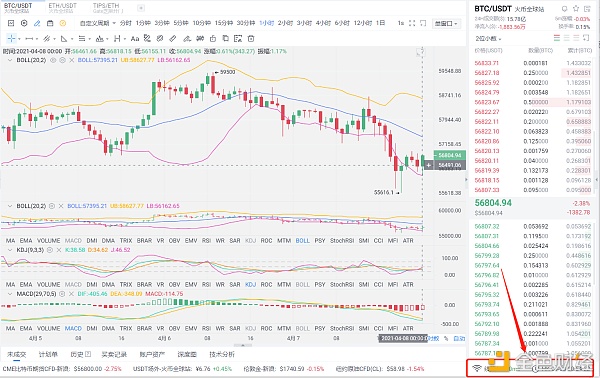
Task: Collapse the KDJ(9,3,3) panel chevron
Action: coord(10,250)
